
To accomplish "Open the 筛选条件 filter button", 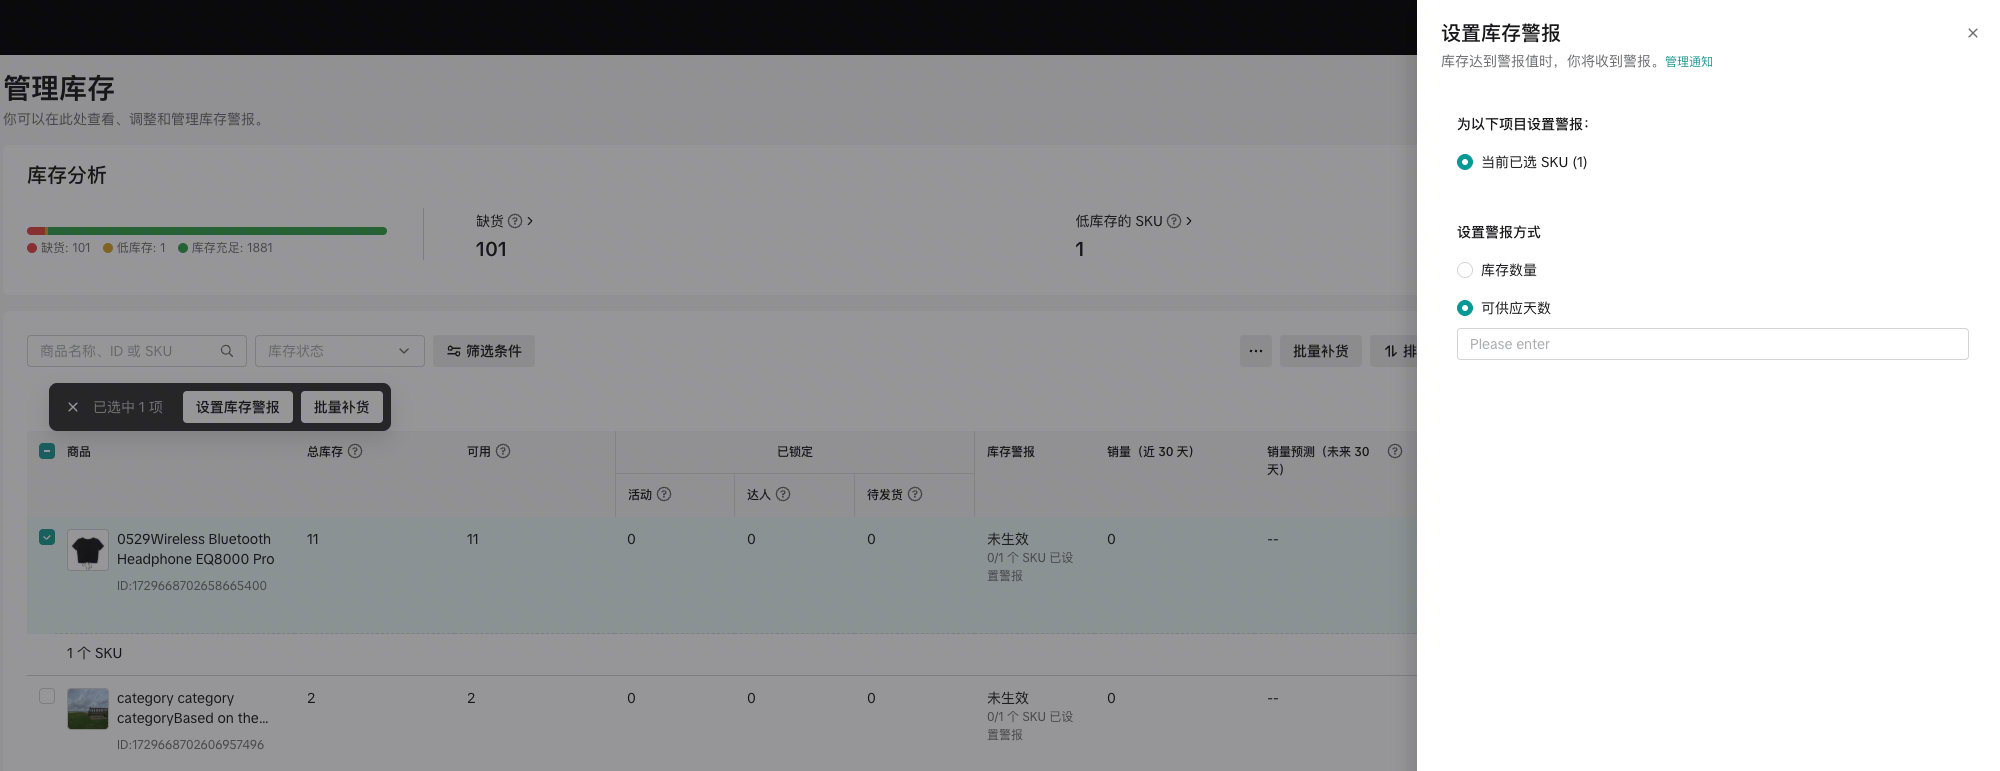I will click(x=484, y=351).
